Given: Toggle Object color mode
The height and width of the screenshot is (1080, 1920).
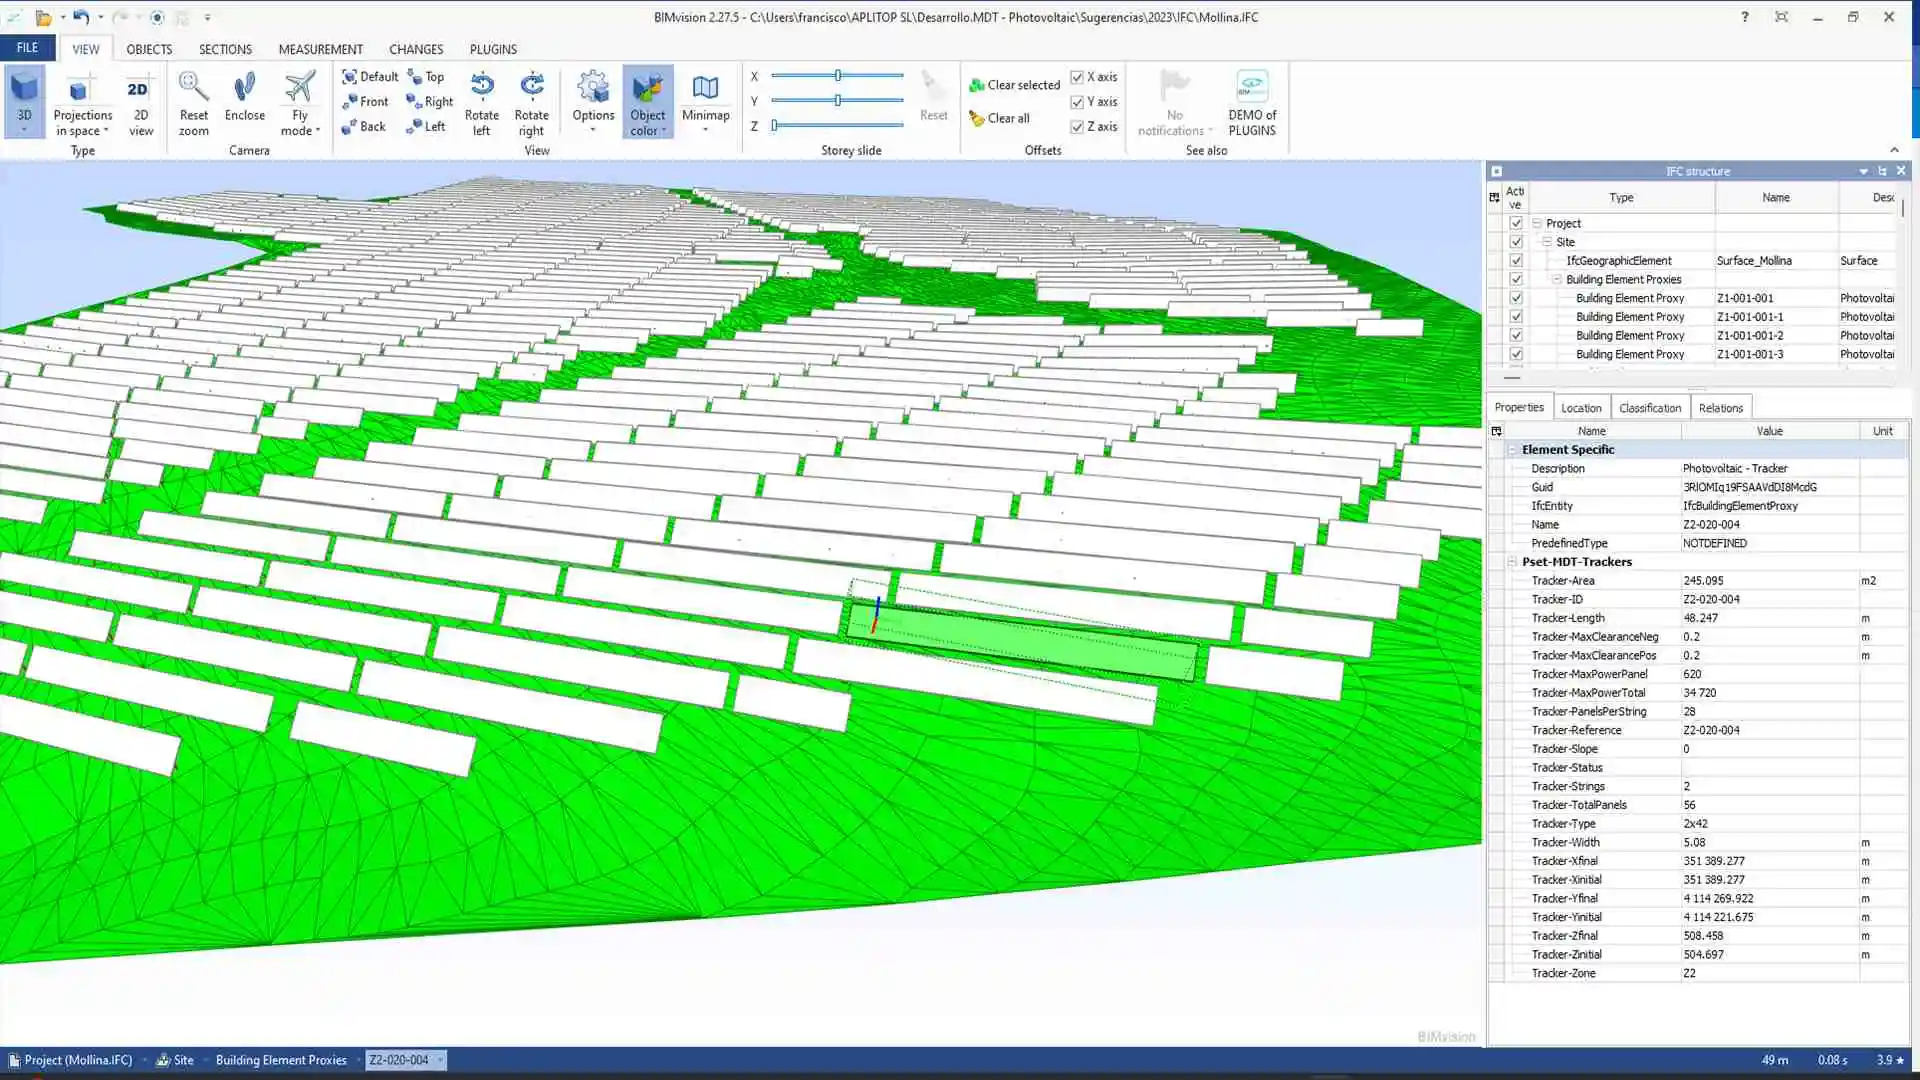Looking at the screenshot, I should pyautogui.click(x=647, y=101).
